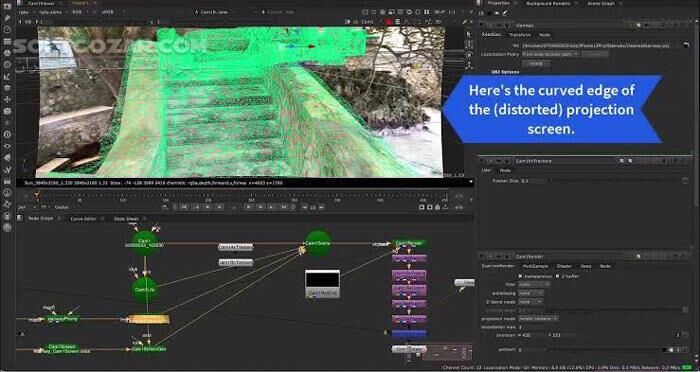Click the overscan h value field
700x372 pixels.
tap(563, 335)
